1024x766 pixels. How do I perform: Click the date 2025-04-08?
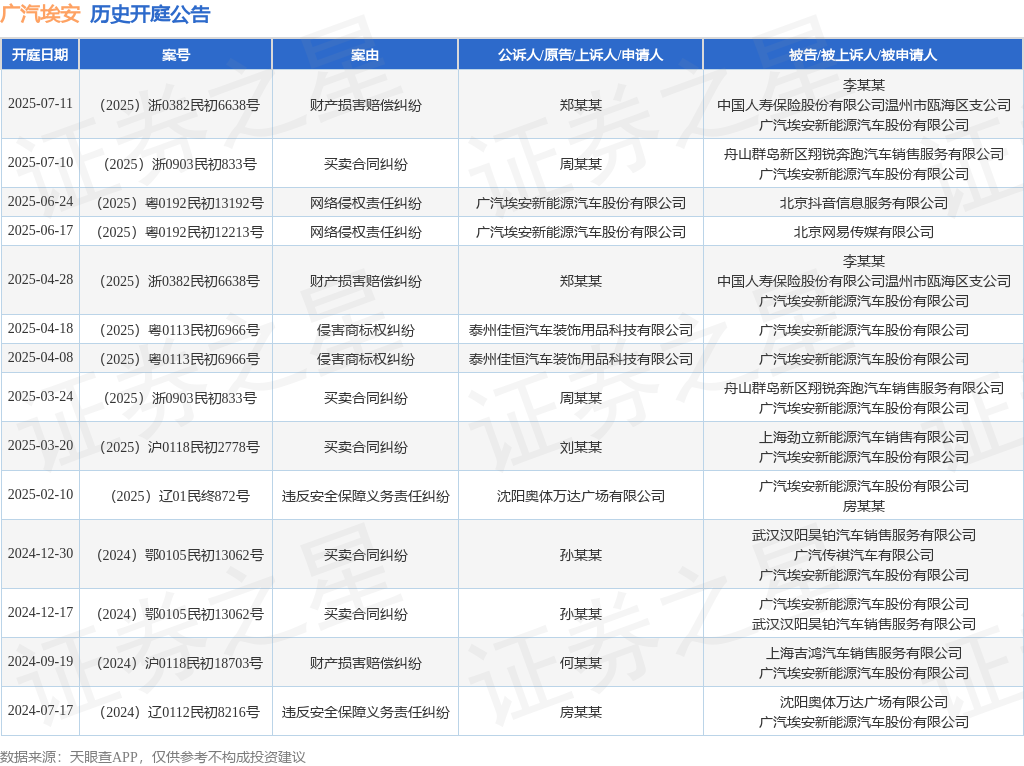coord(40,358)
